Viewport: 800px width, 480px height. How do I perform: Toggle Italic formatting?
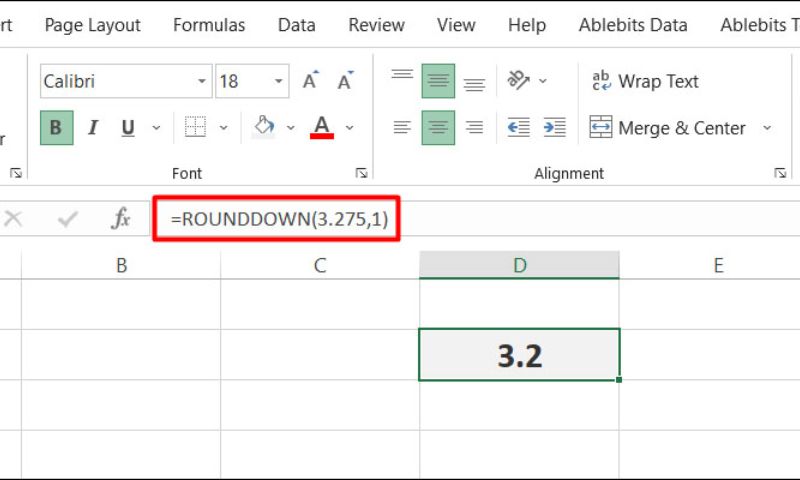tap(93, 128)
